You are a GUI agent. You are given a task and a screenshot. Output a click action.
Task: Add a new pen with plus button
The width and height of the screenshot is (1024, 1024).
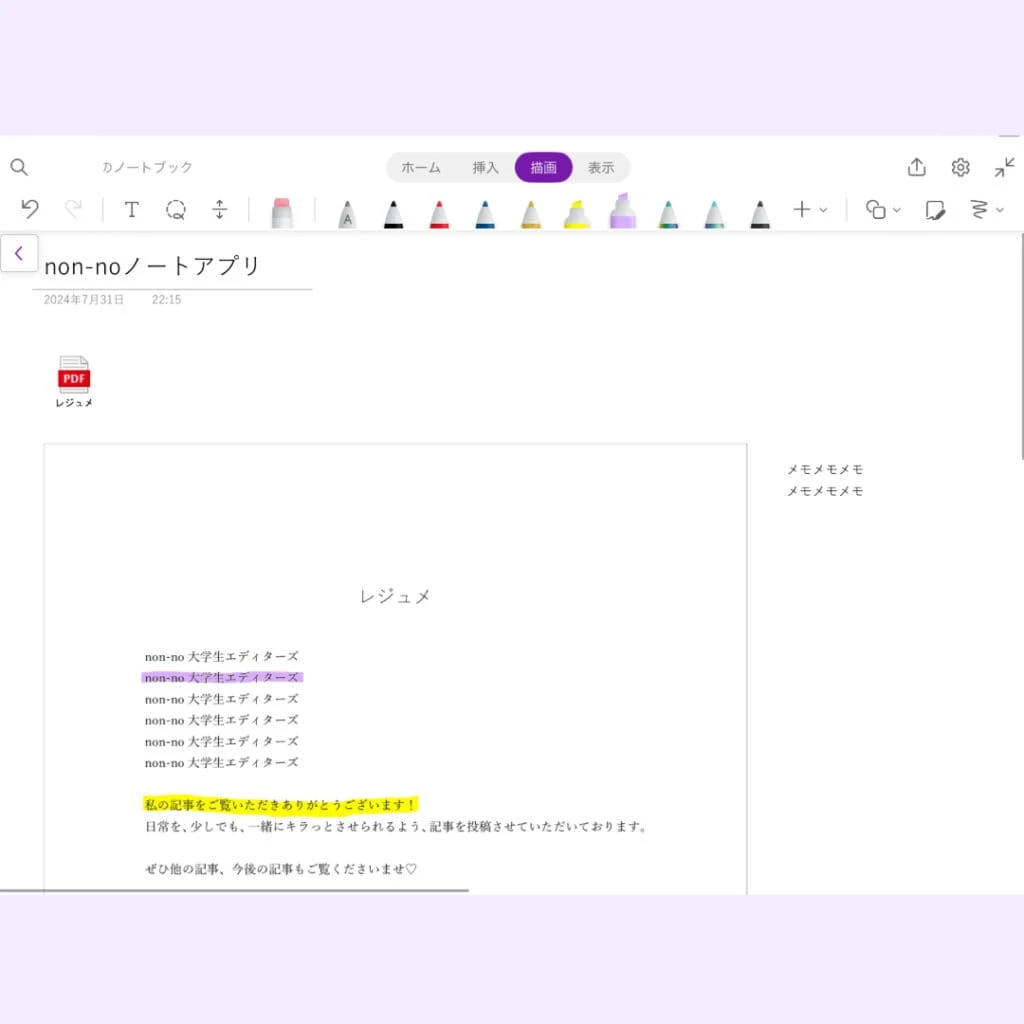tap(801, 209)
